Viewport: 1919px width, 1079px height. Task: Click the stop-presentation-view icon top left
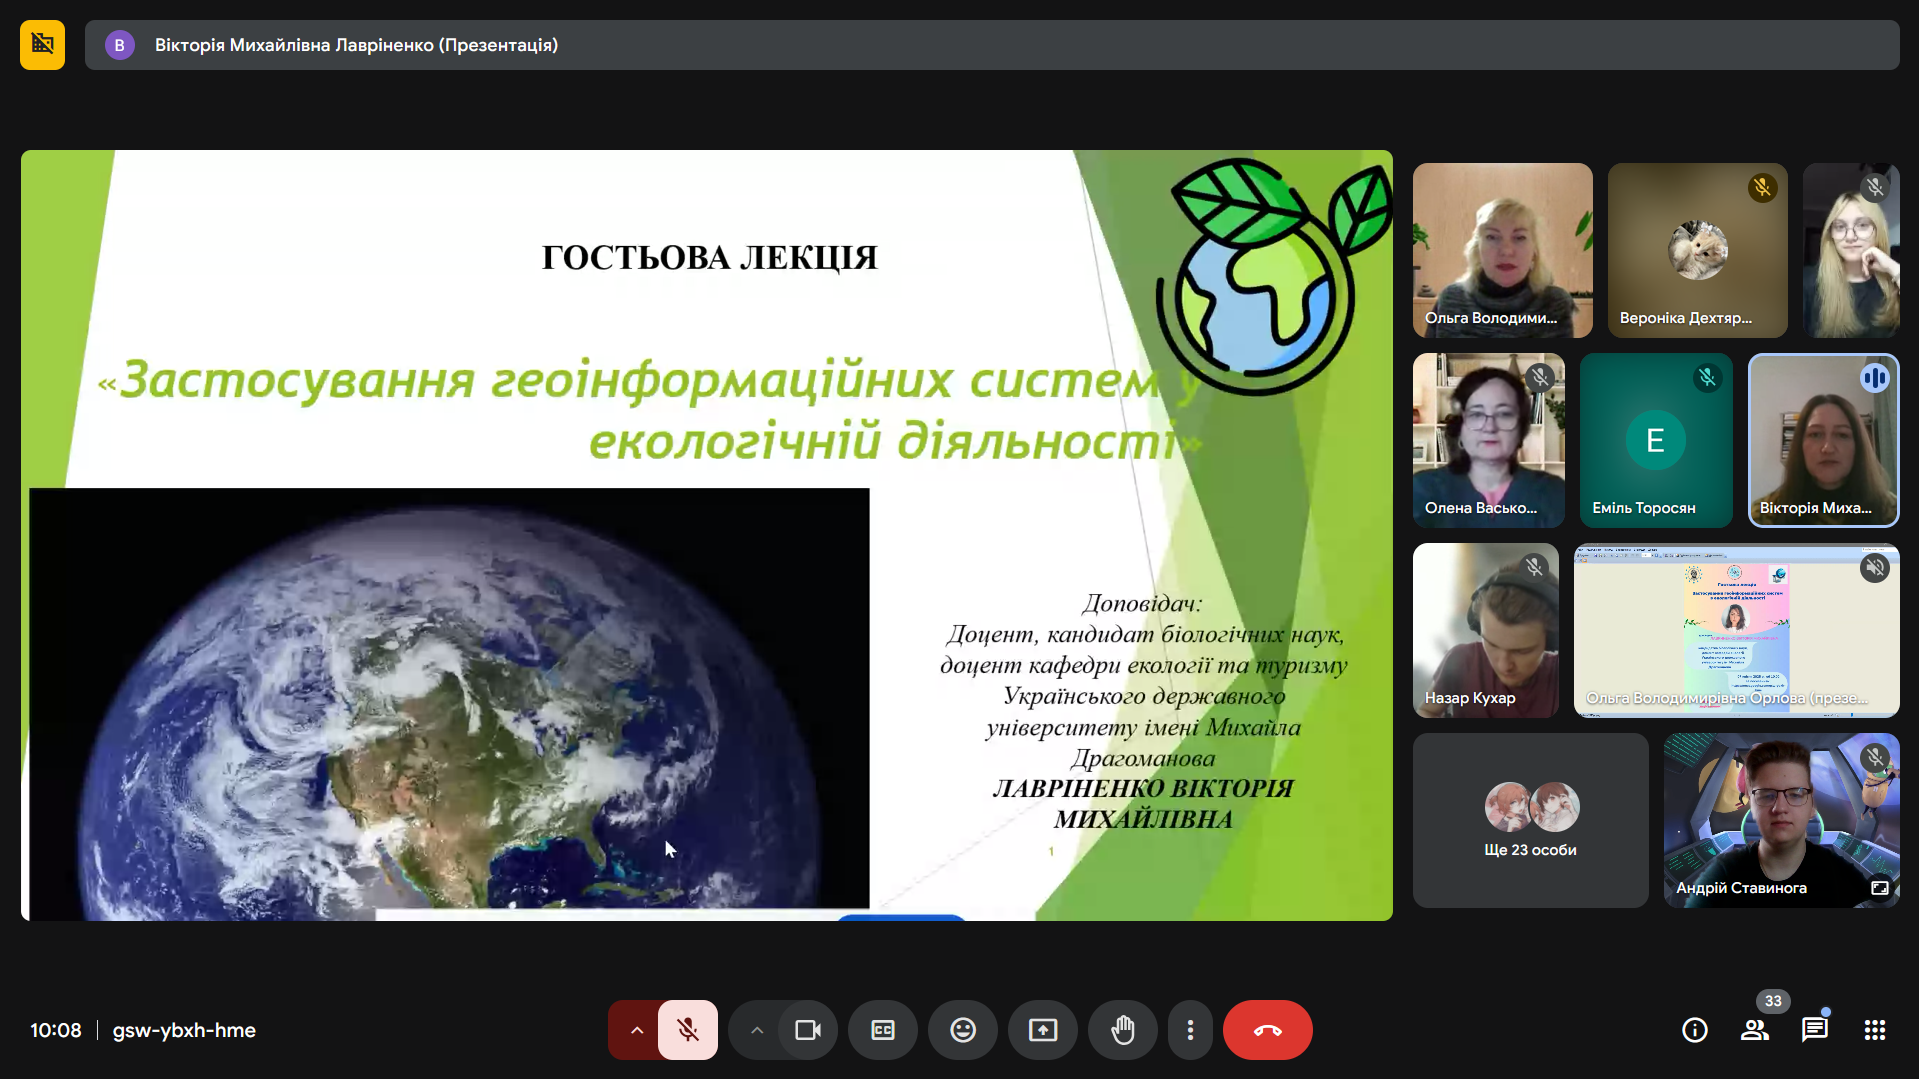(x=42, y=45)
